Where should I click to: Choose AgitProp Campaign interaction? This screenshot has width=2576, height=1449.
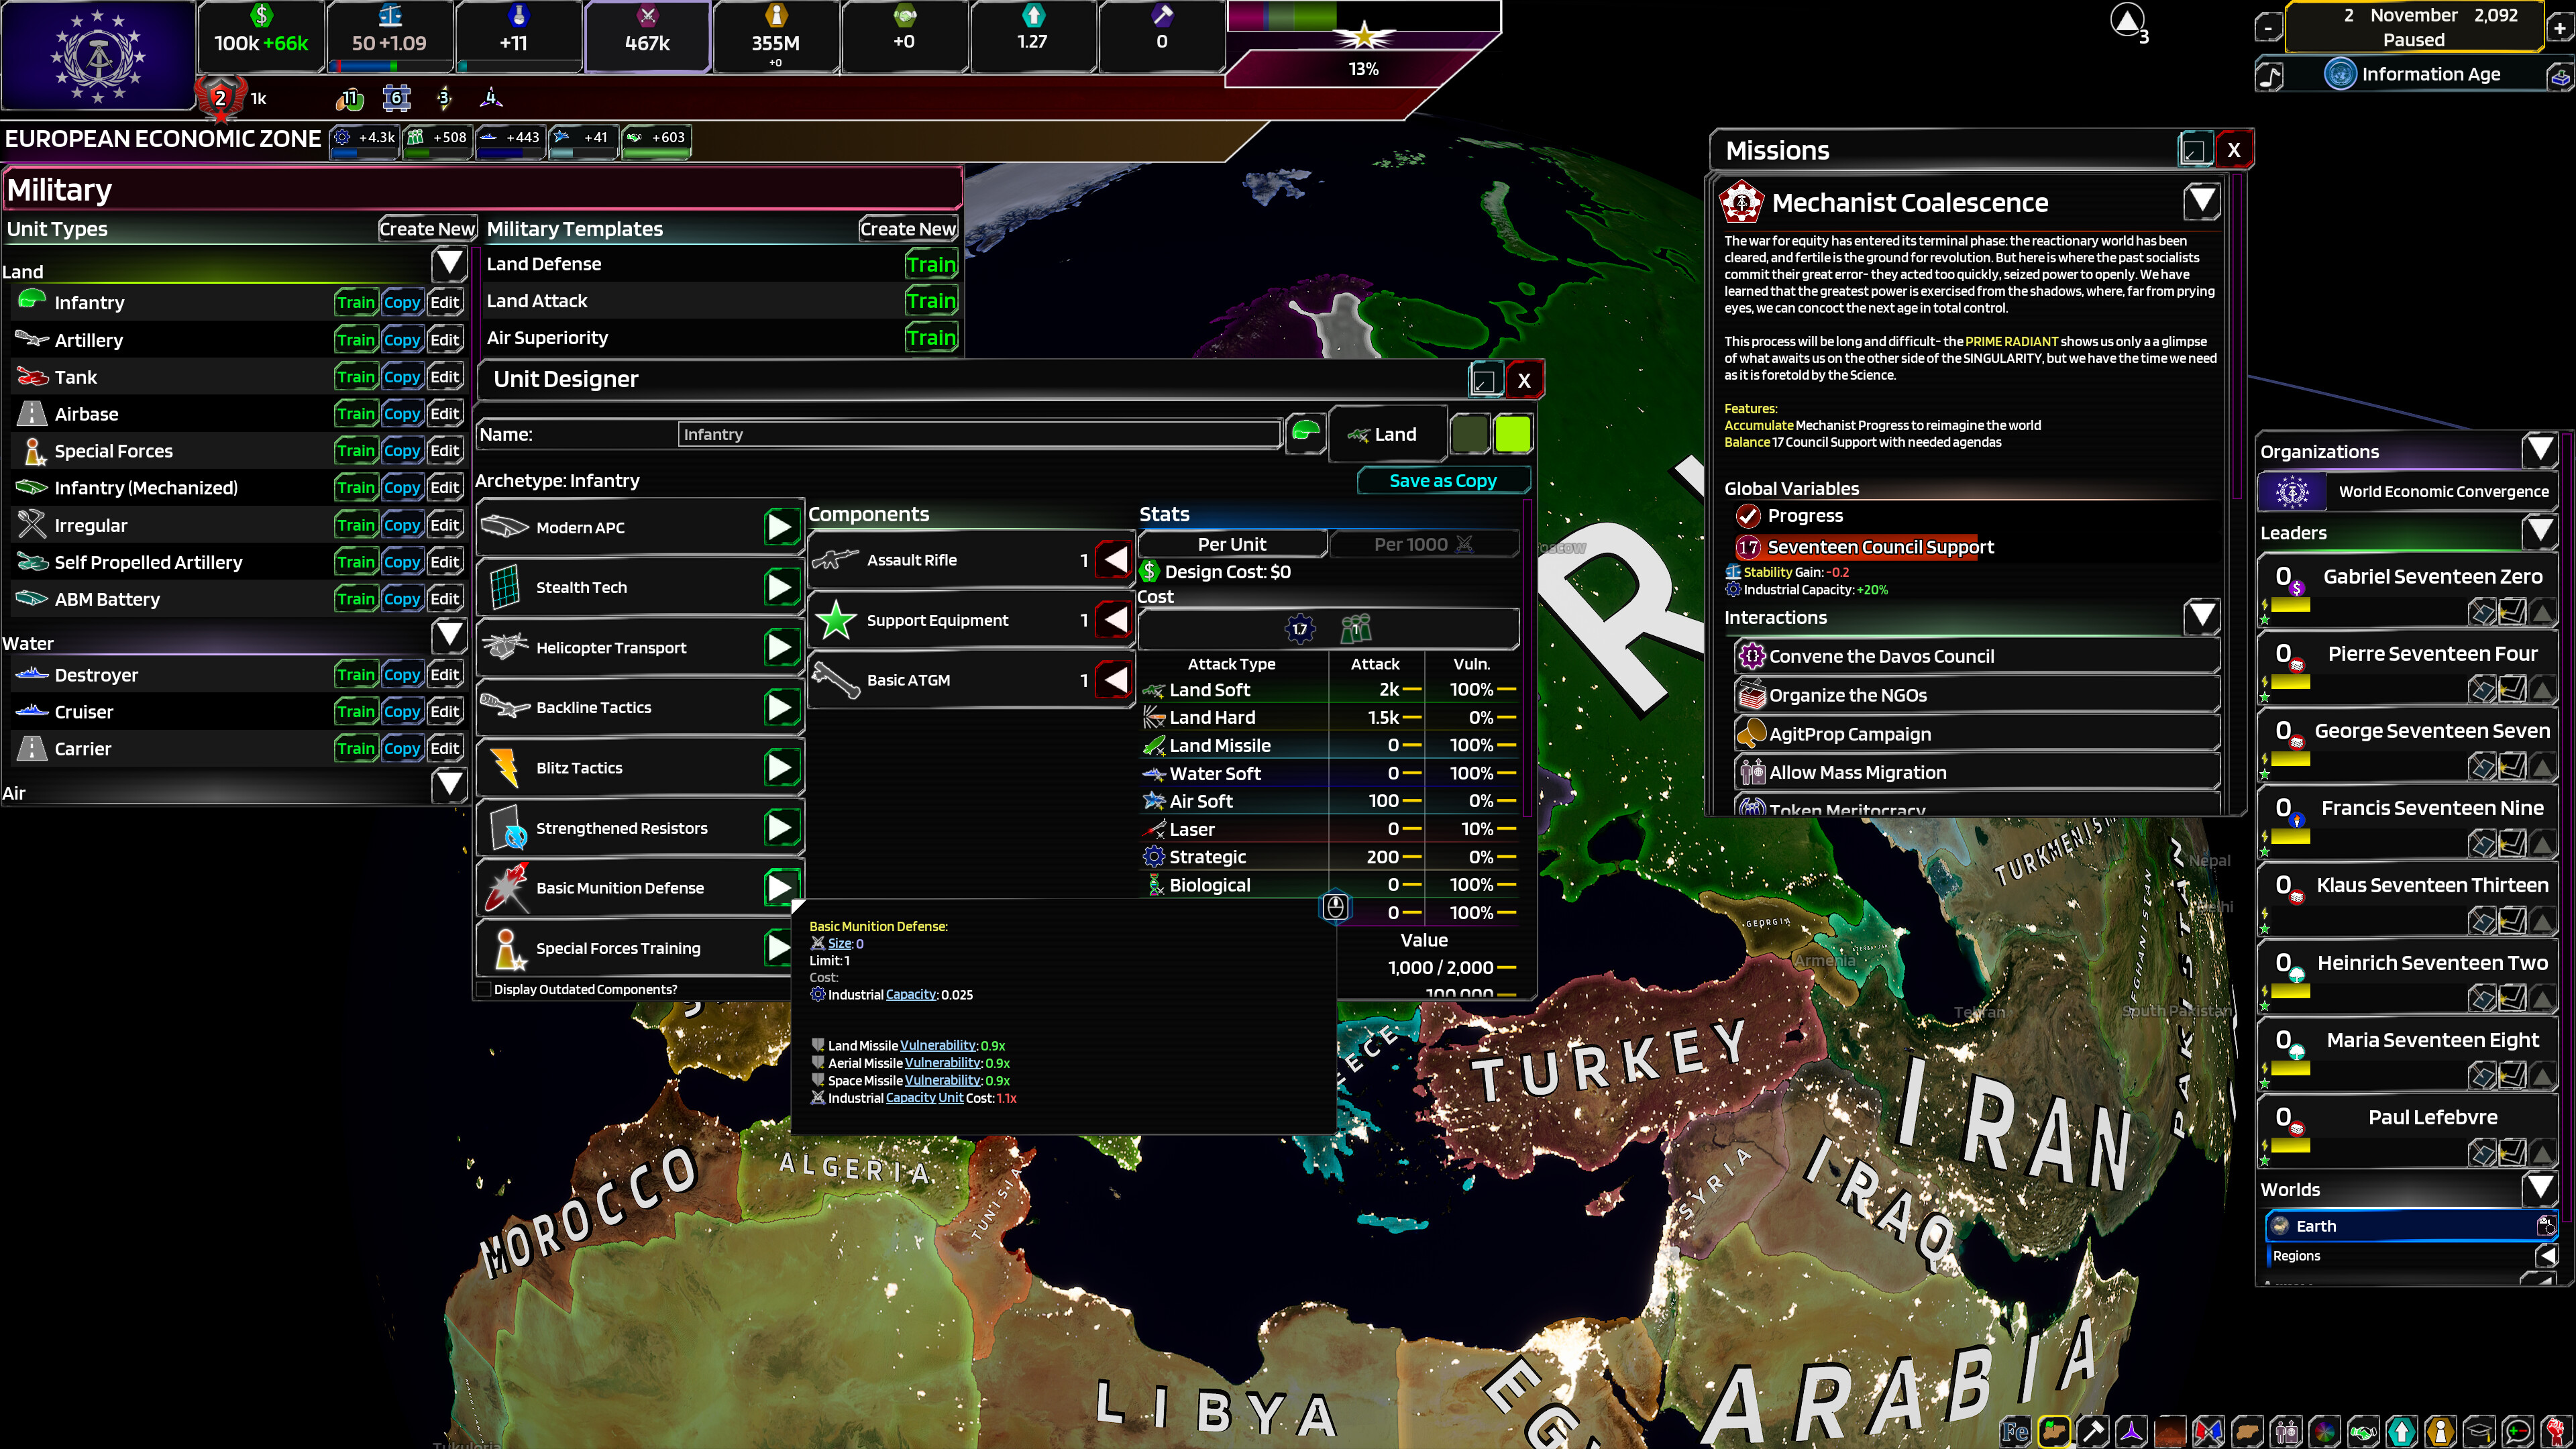tap(1976, 734)
